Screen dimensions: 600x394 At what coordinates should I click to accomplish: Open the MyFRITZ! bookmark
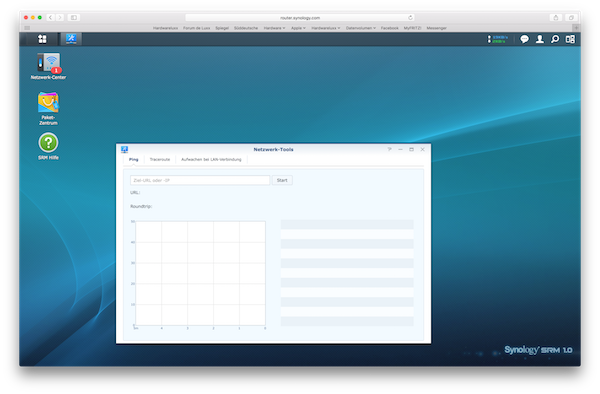tap(412, 28)
